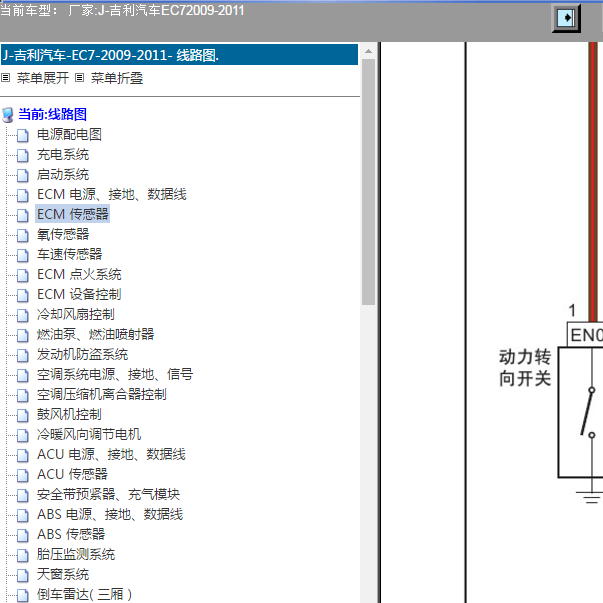Click page icon next to 空调系统电源、接地、信号

point(23,375)
